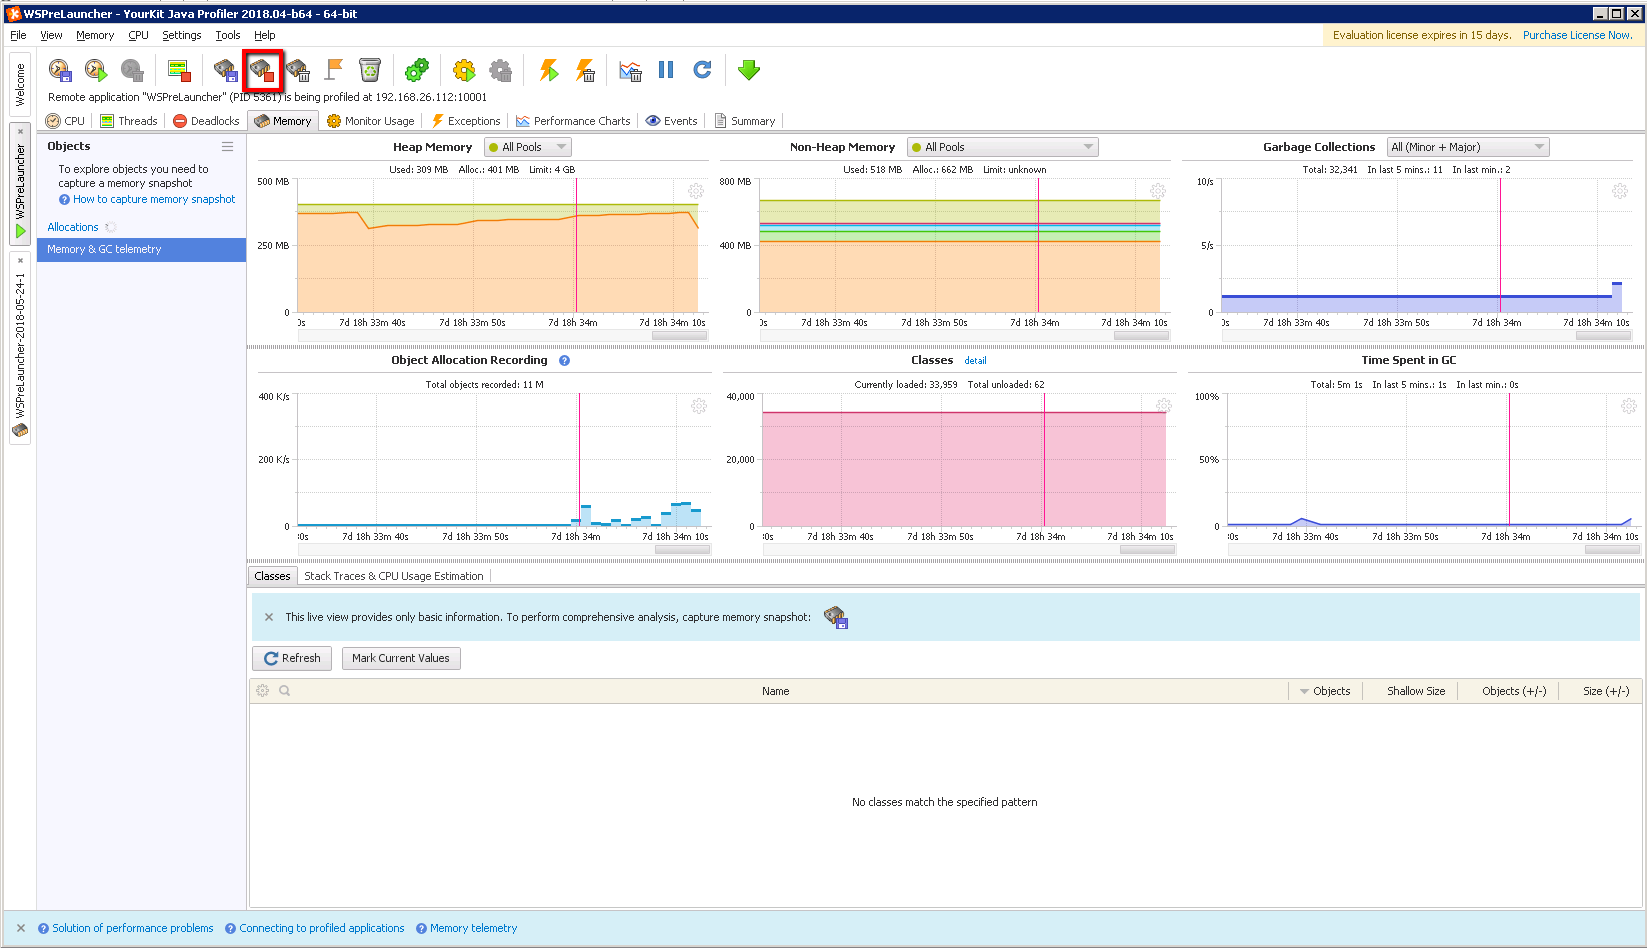
Task: Open the Memory menu
Action: point(95,34)
